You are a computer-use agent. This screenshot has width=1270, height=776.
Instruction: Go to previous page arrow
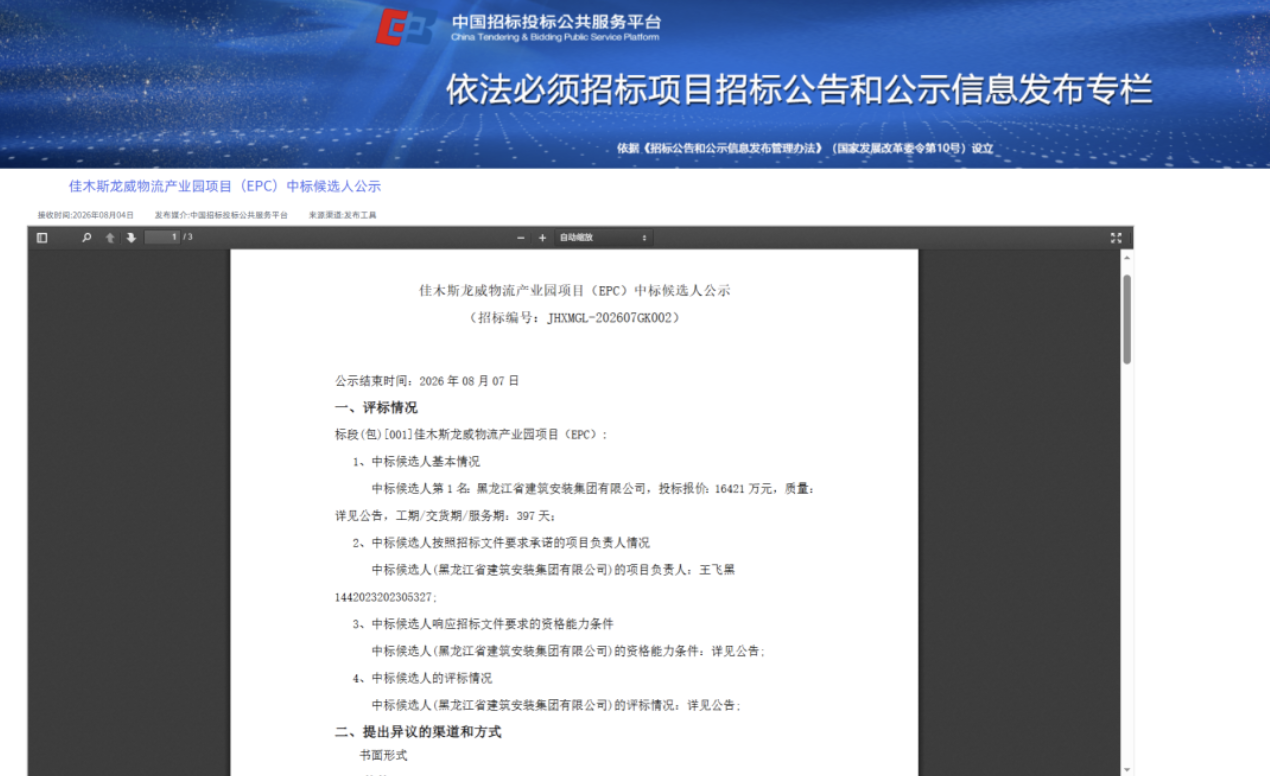pos(110,238)
